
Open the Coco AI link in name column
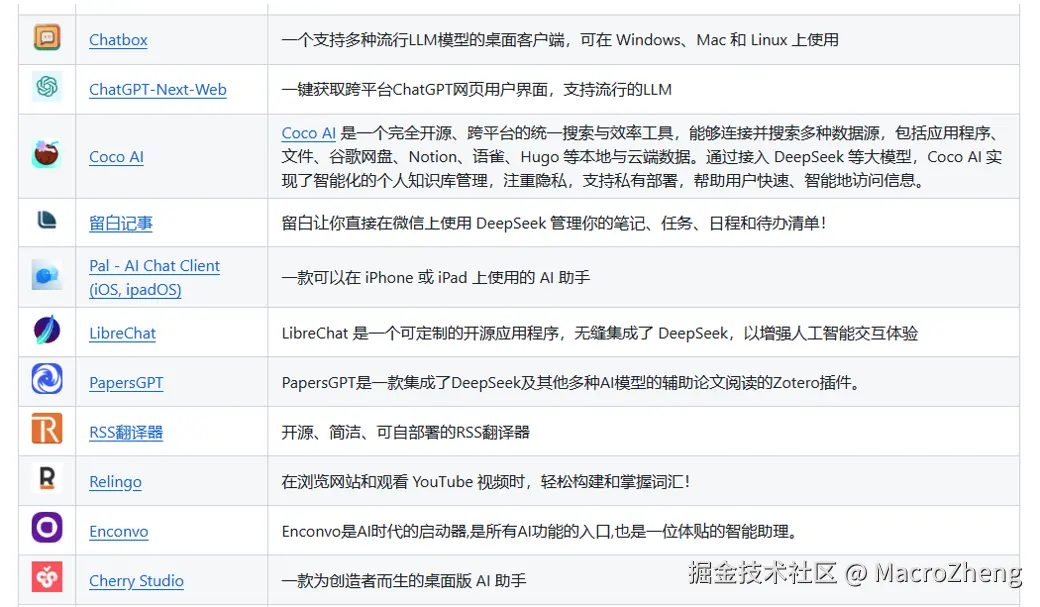tap(116, 157)
